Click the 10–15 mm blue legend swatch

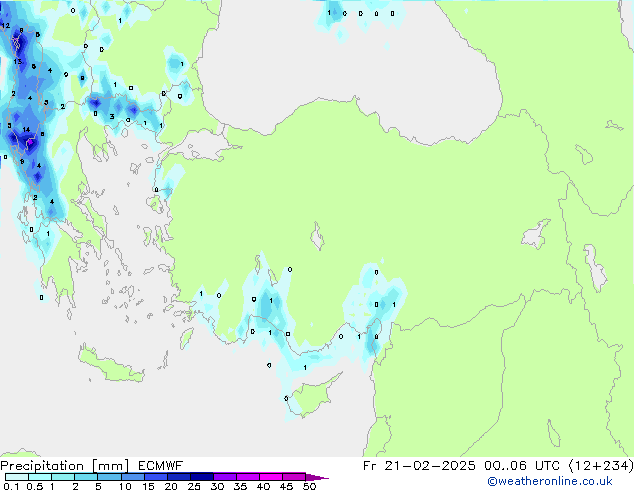[132, 477]
